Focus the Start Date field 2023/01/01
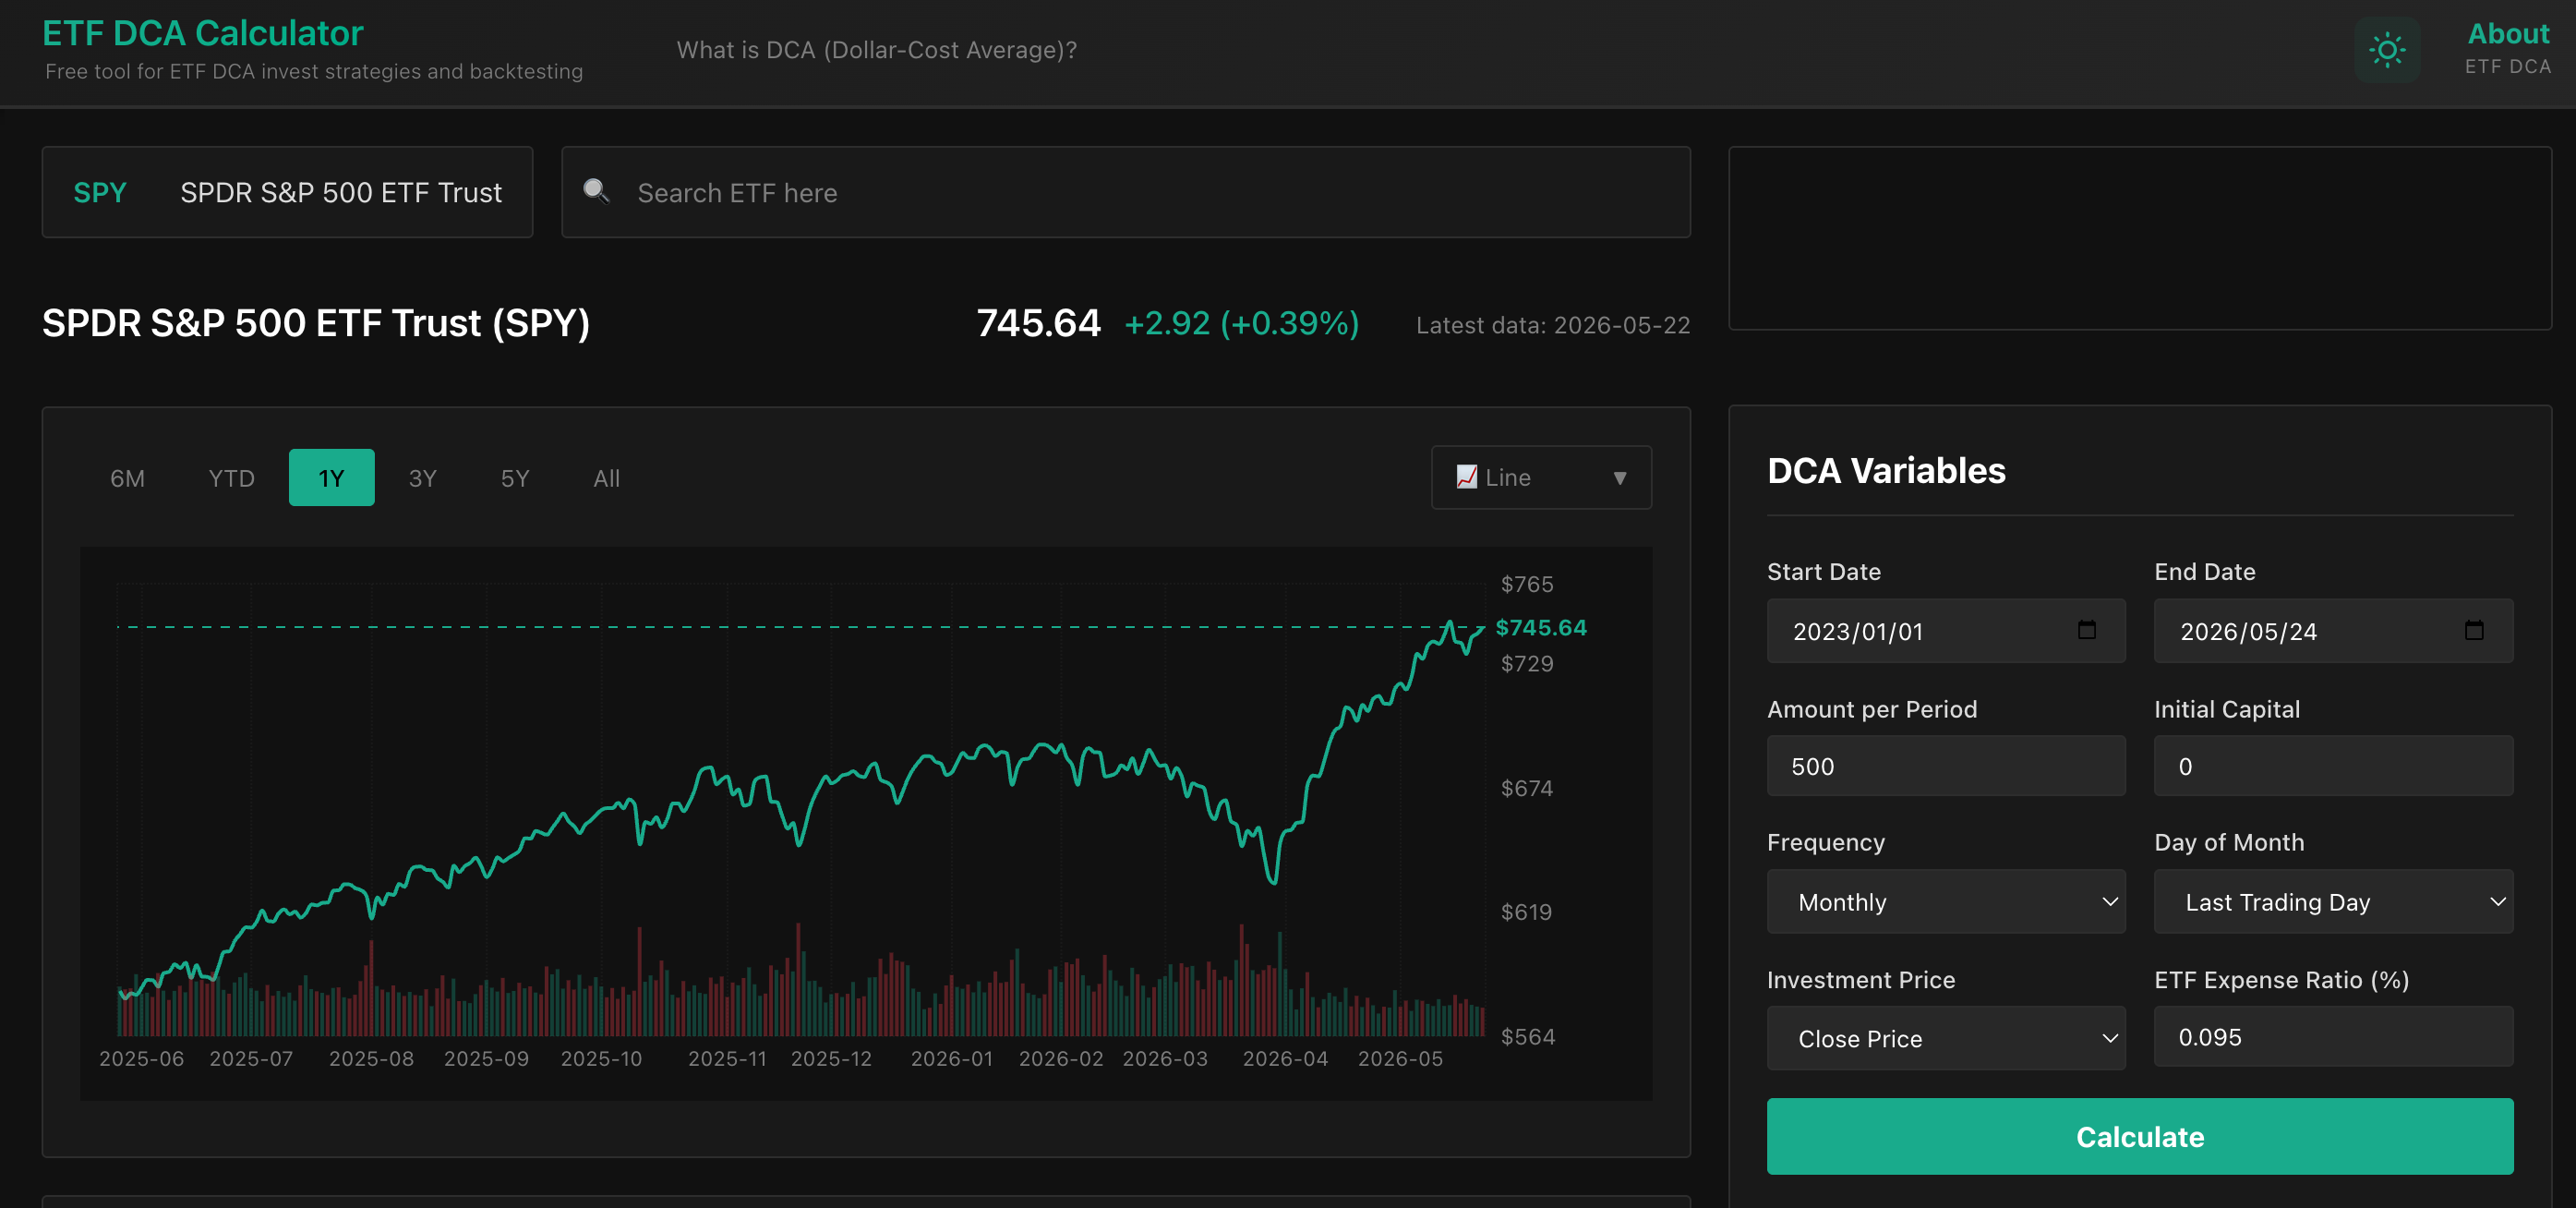 click(x=1945, y=631)
